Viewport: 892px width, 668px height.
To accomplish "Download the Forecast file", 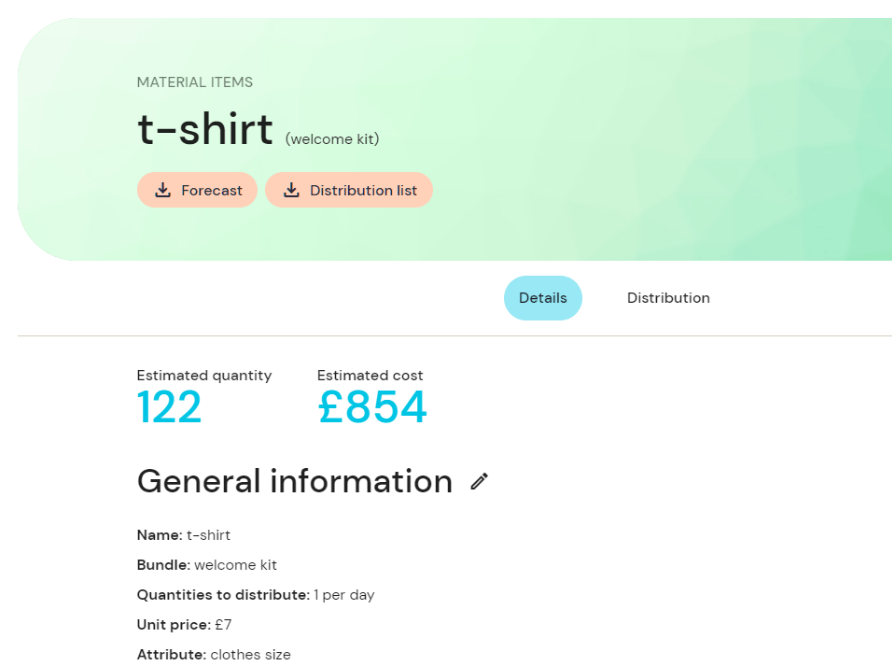I will pos(197,190).
